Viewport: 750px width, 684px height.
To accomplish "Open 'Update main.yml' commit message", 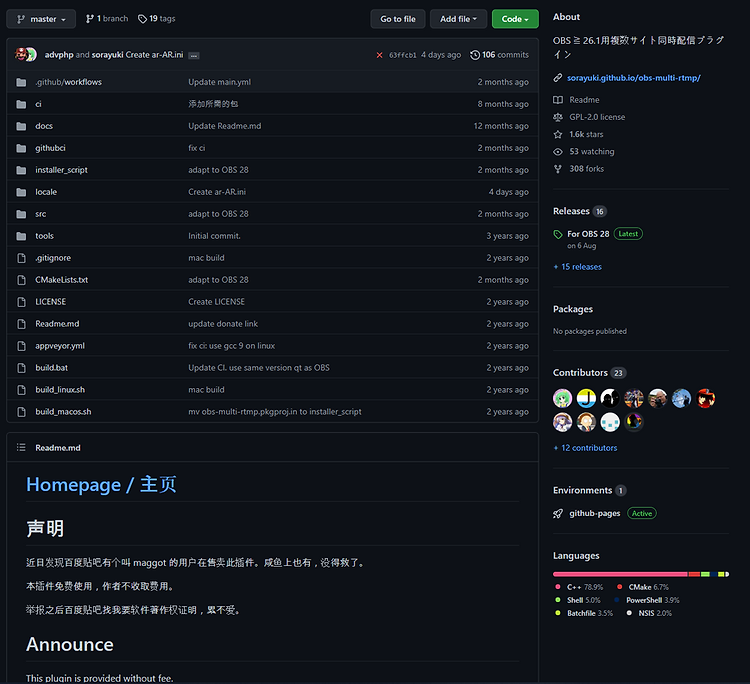I will pos(220,82).
